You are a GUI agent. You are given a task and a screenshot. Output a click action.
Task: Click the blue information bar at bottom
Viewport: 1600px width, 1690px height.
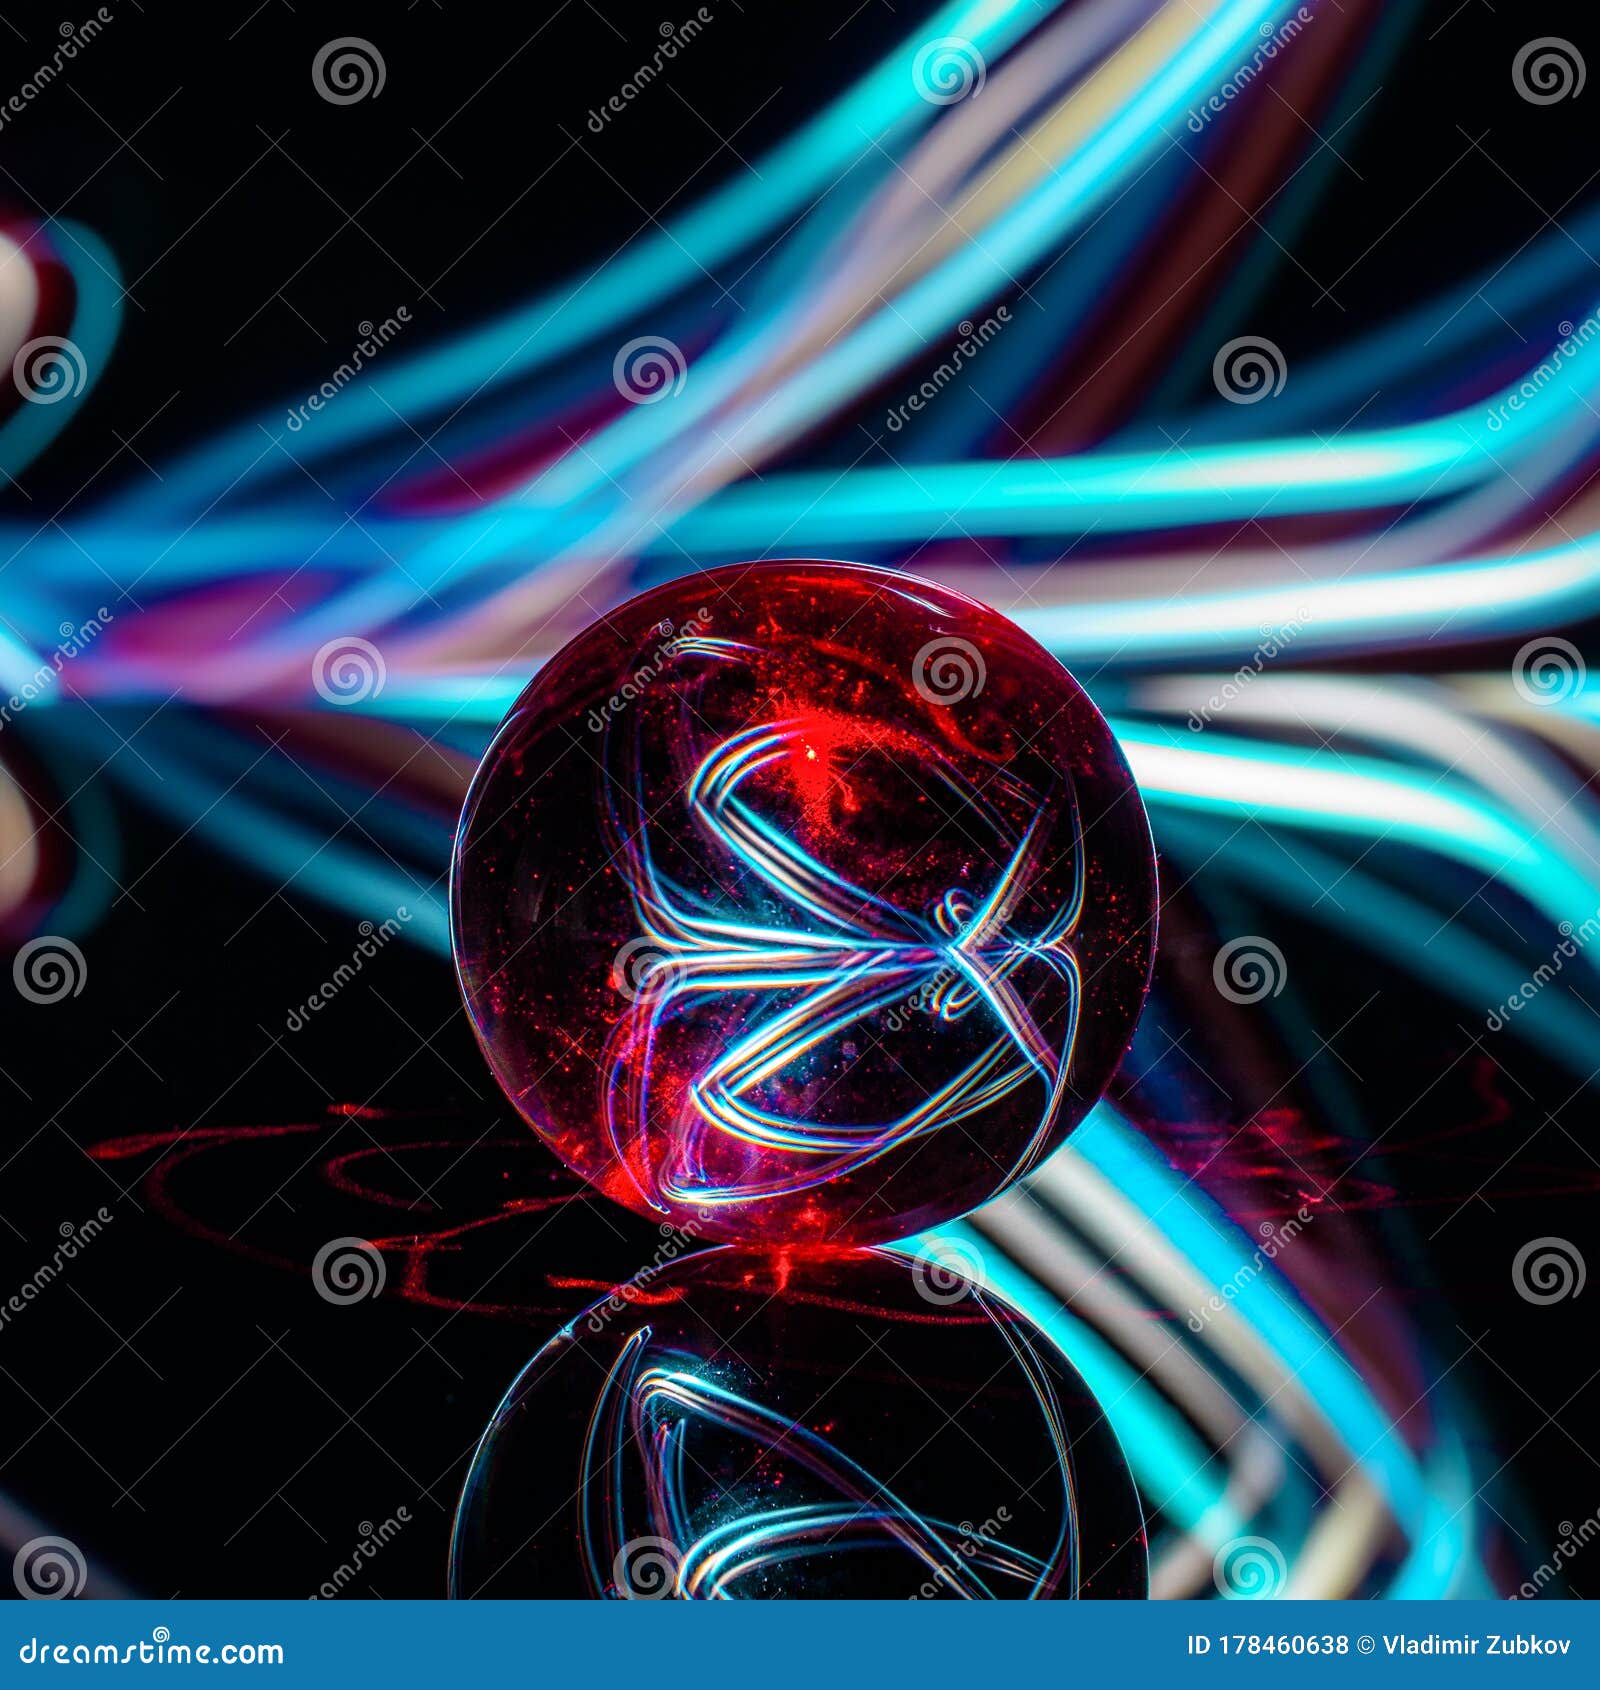pyautogui.click(x=800, y=1645)
